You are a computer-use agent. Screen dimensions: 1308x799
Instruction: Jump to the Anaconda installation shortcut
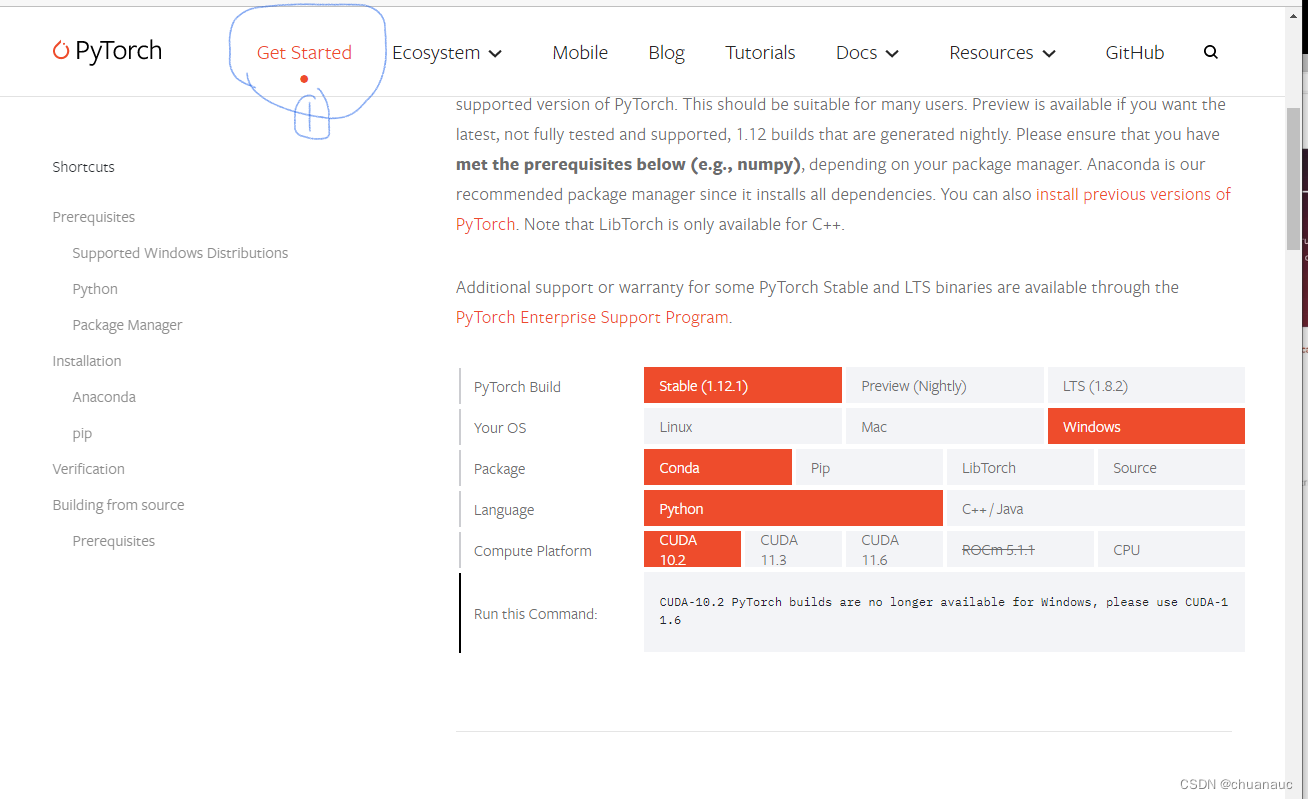pyautogui.click(x=104, y=397)
